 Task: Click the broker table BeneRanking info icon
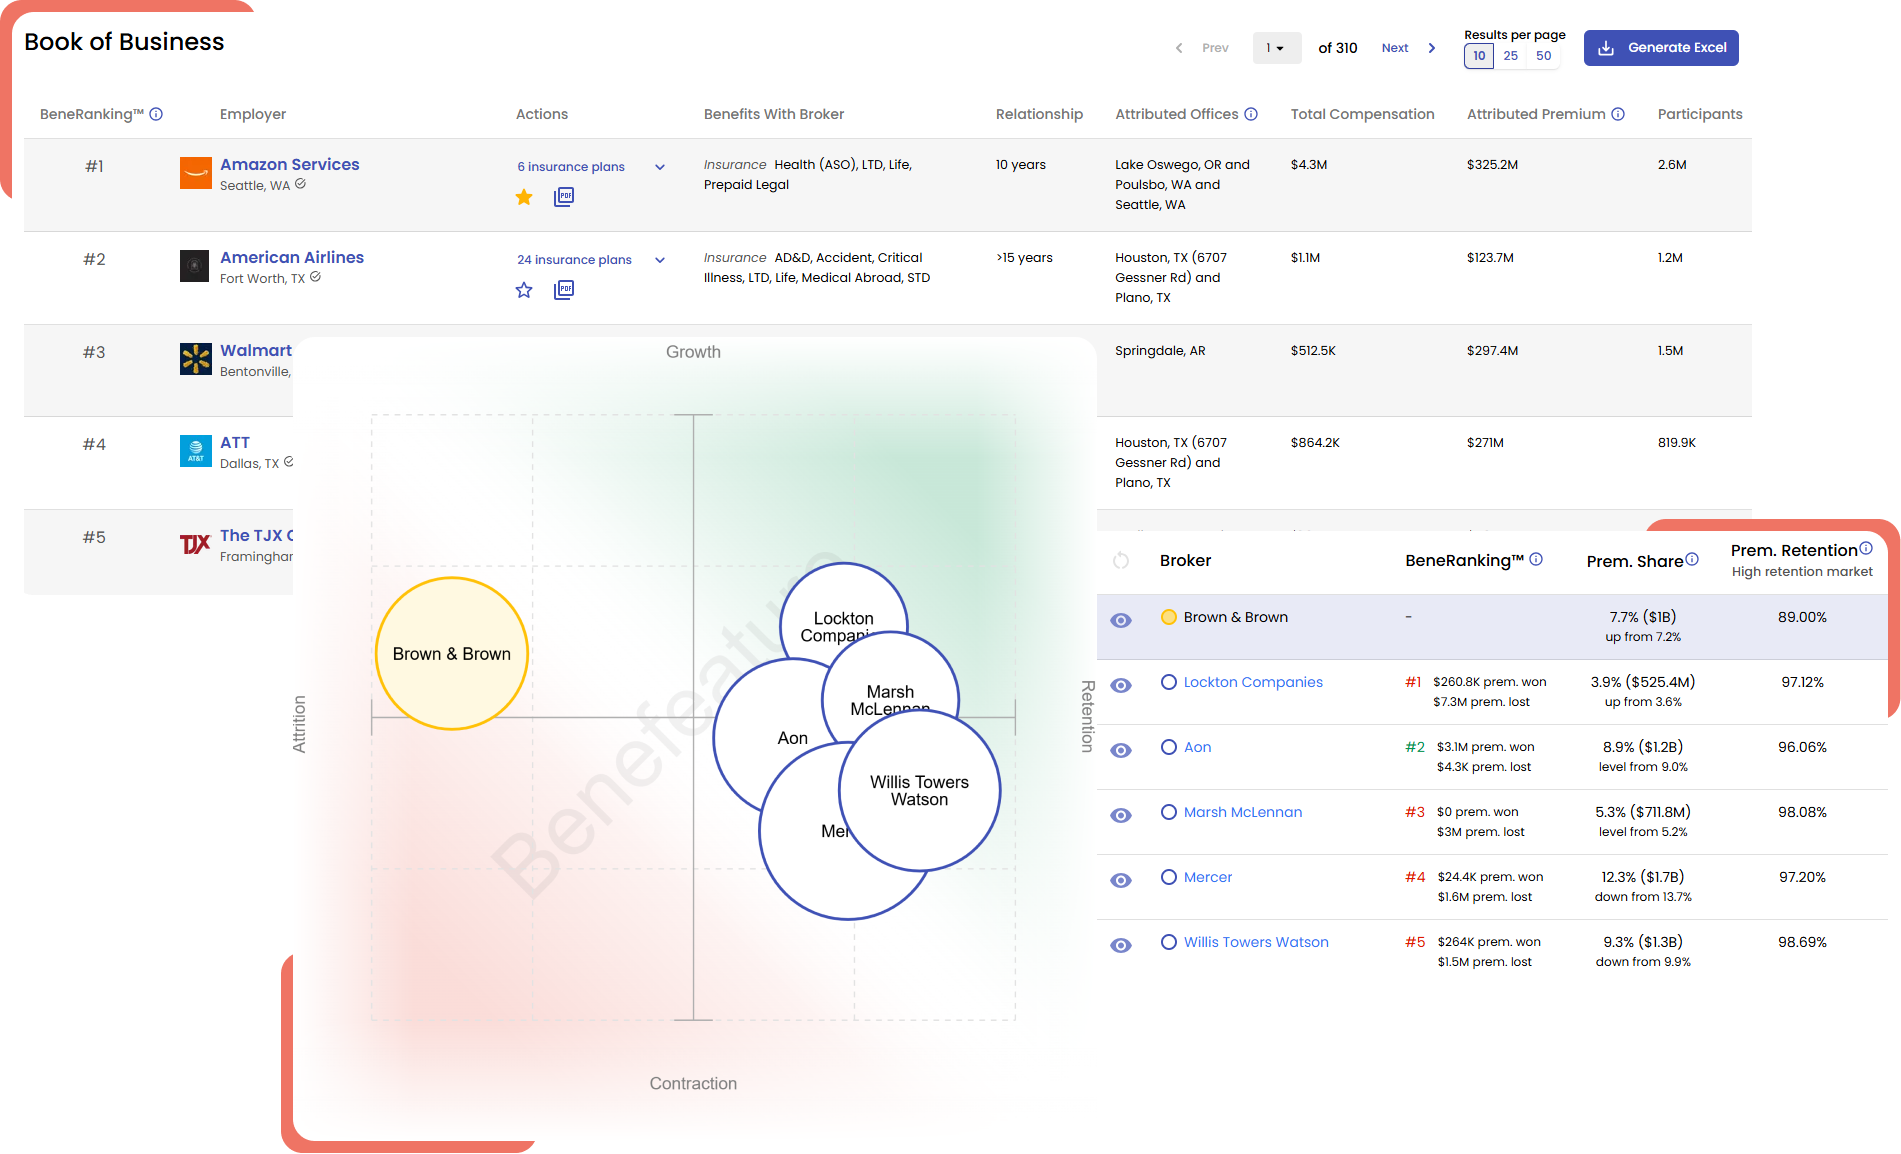point(1536,559)
